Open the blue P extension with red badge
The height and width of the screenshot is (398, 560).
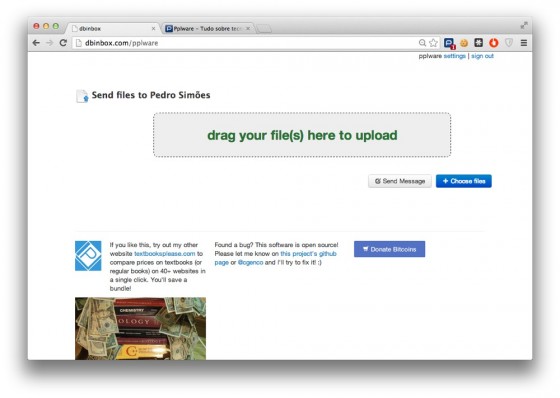(449, 43)
